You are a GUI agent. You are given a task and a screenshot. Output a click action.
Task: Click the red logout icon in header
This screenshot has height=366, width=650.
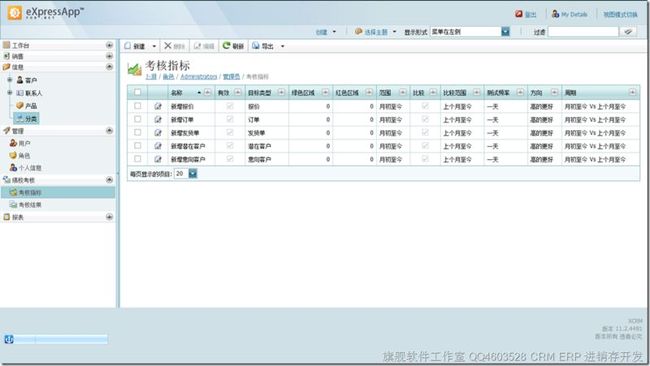pos(519,14)
